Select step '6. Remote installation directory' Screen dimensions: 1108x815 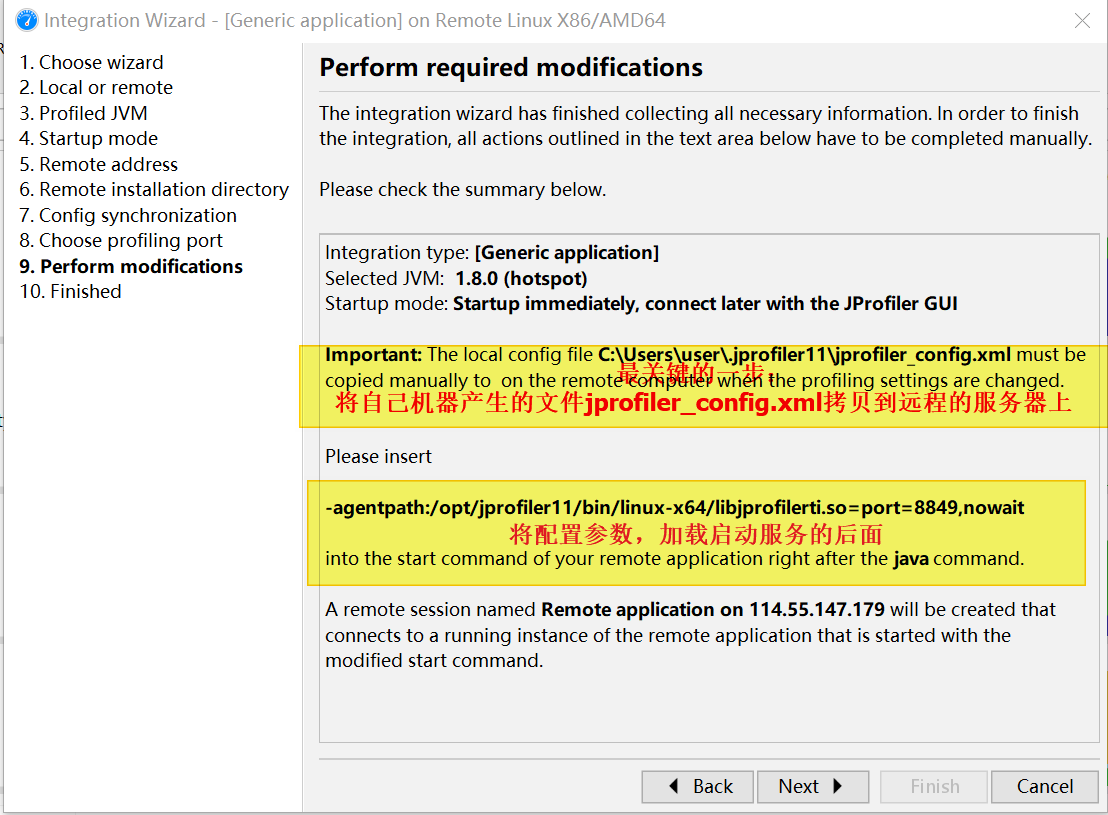click(x=155, y=189)
